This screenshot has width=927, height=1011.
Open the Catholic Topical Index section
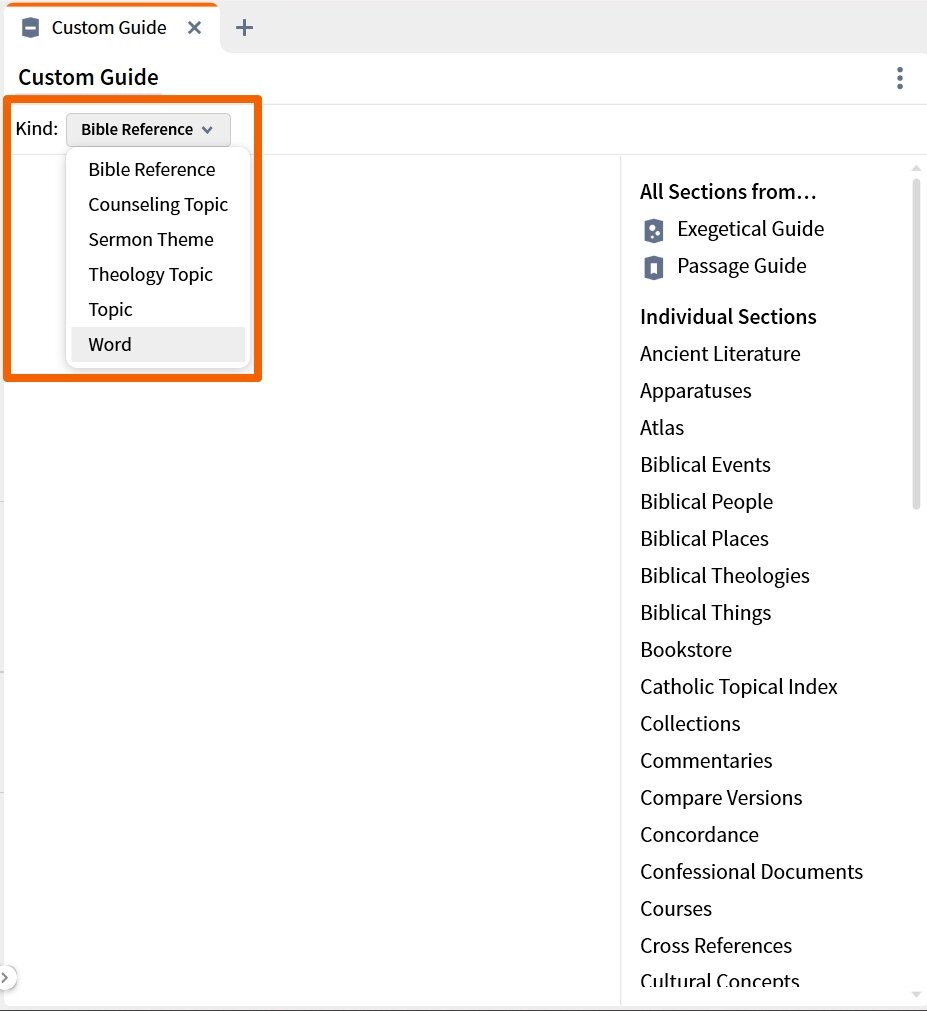(738, 686)
